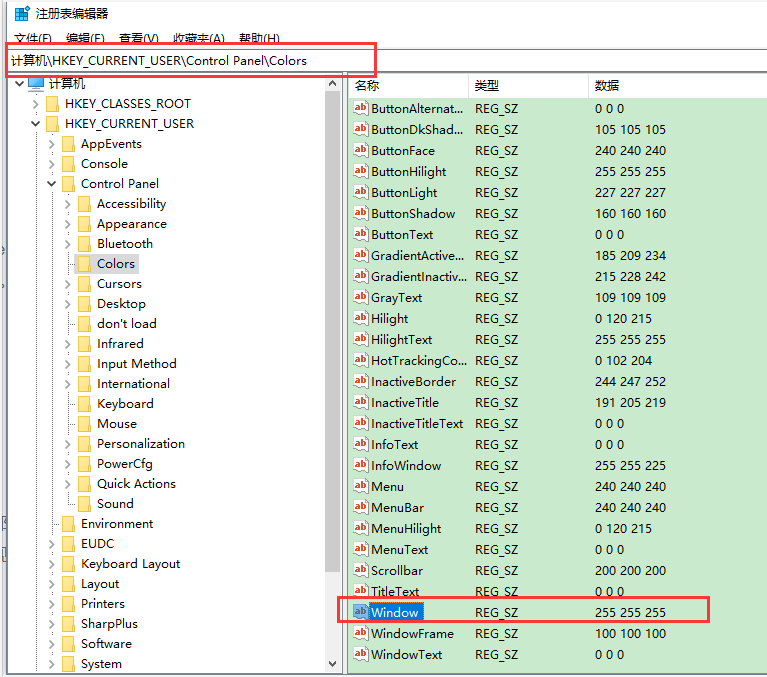Expand the Software key
This screenshot has height=677, width=767.
point(51,644)
